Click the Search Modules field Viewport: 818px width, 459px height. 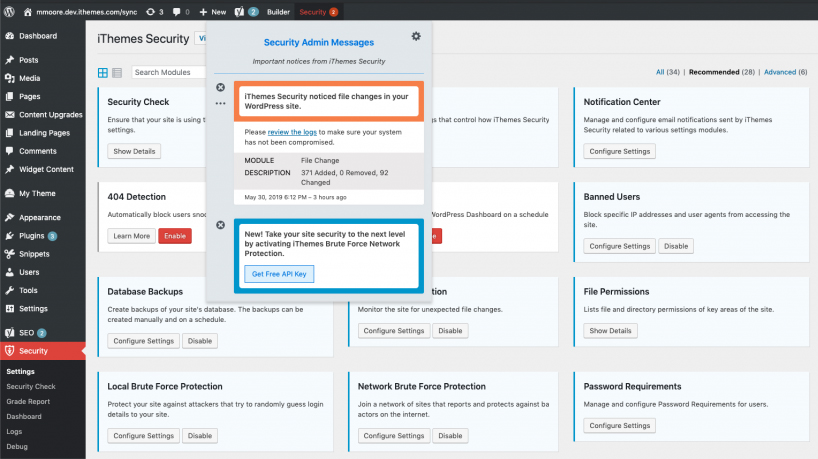coord(169,73)
